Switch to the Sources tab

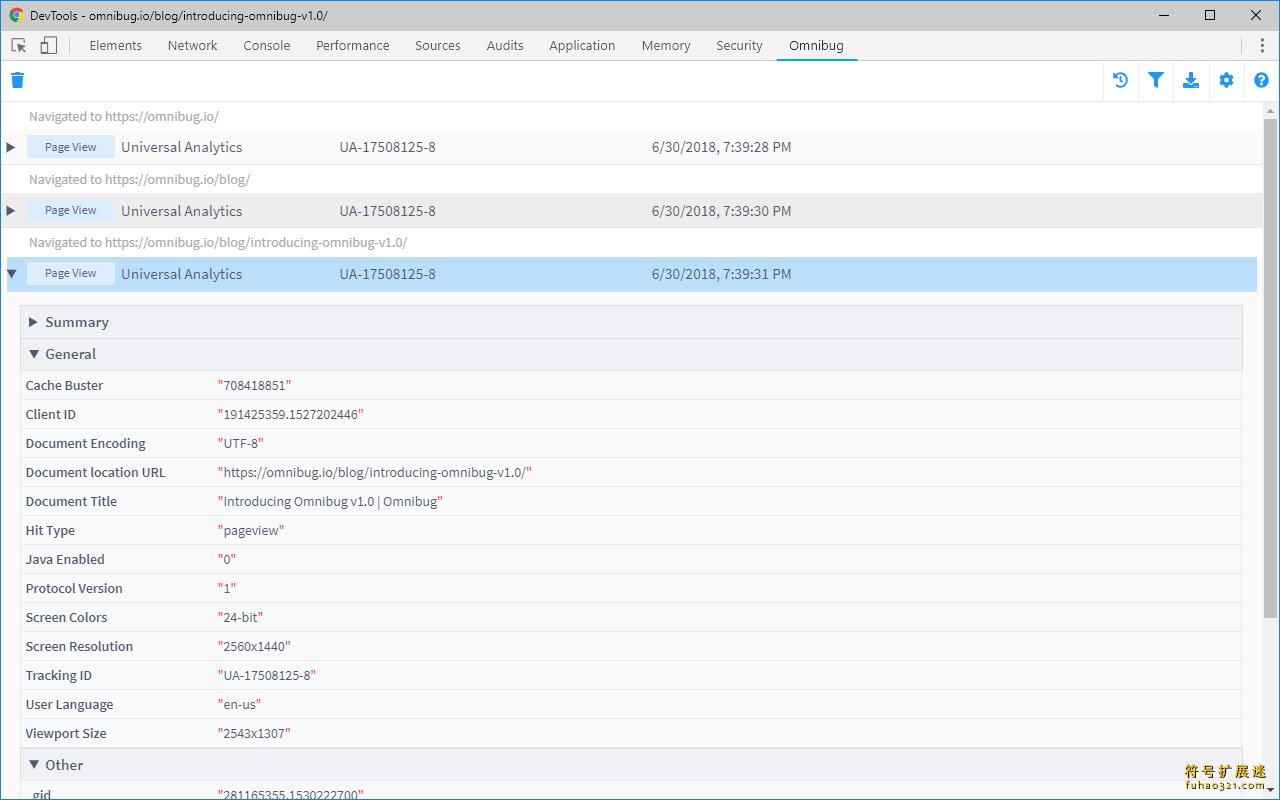(x=438, y=45)
